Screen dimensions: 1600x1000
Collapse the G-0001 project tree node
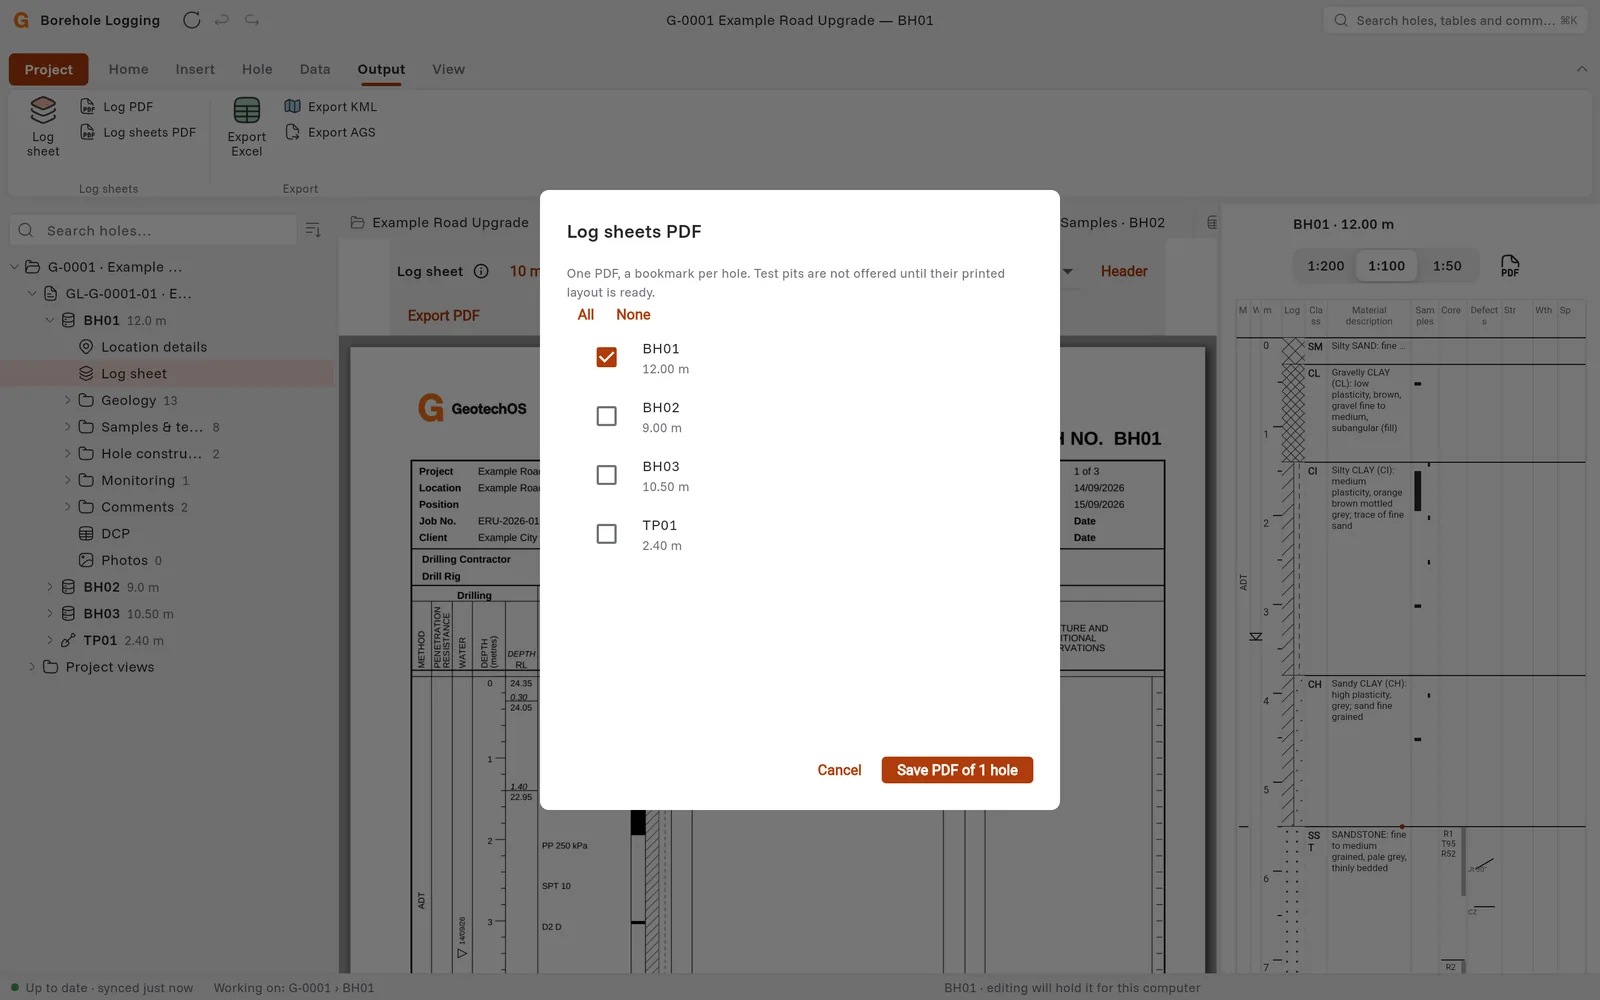click(x=14, y=267)
